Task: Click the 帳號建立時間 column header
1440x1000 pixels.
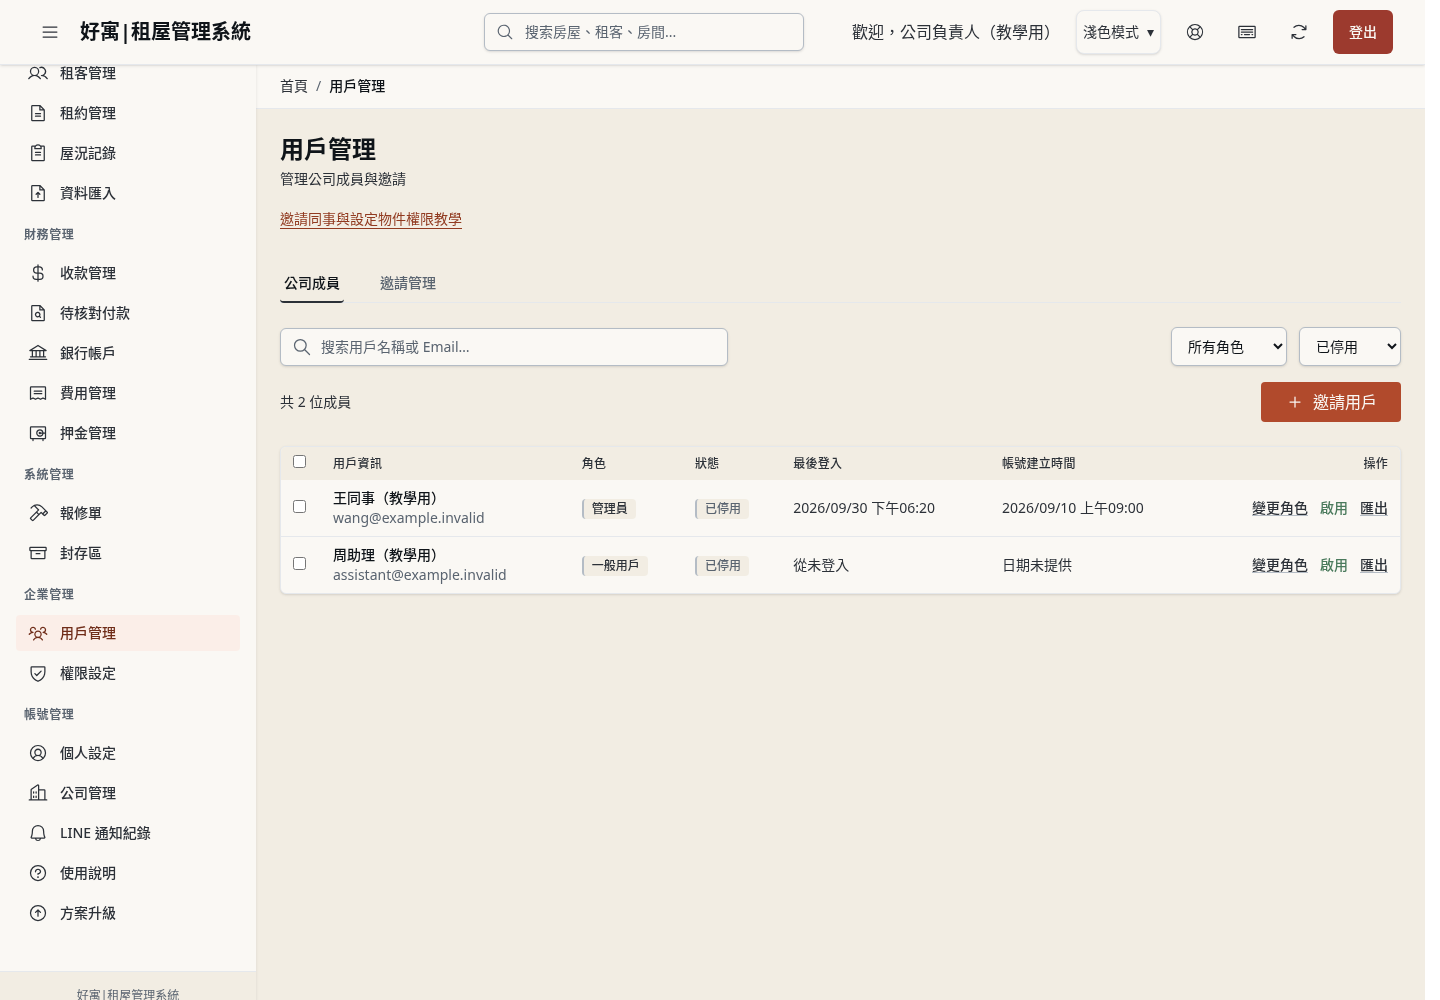Action: (x=1039, y=463)
